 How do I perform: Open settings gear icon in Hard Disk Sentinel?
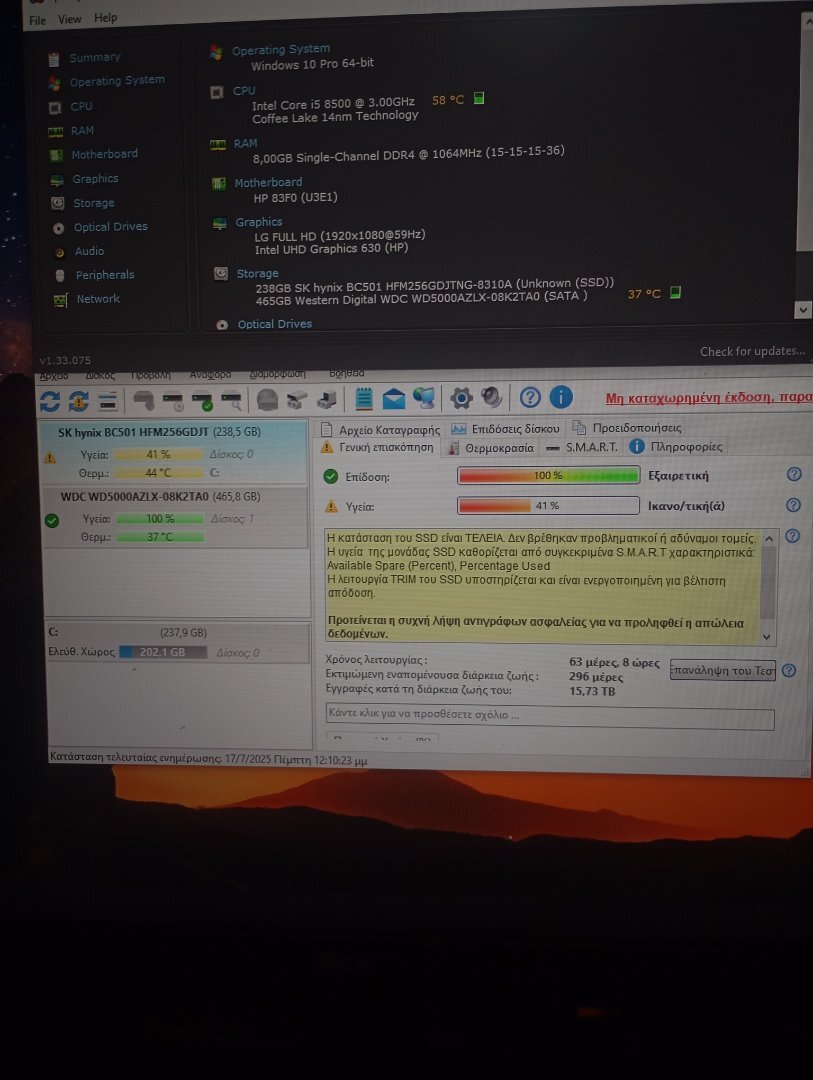[461, 397]
